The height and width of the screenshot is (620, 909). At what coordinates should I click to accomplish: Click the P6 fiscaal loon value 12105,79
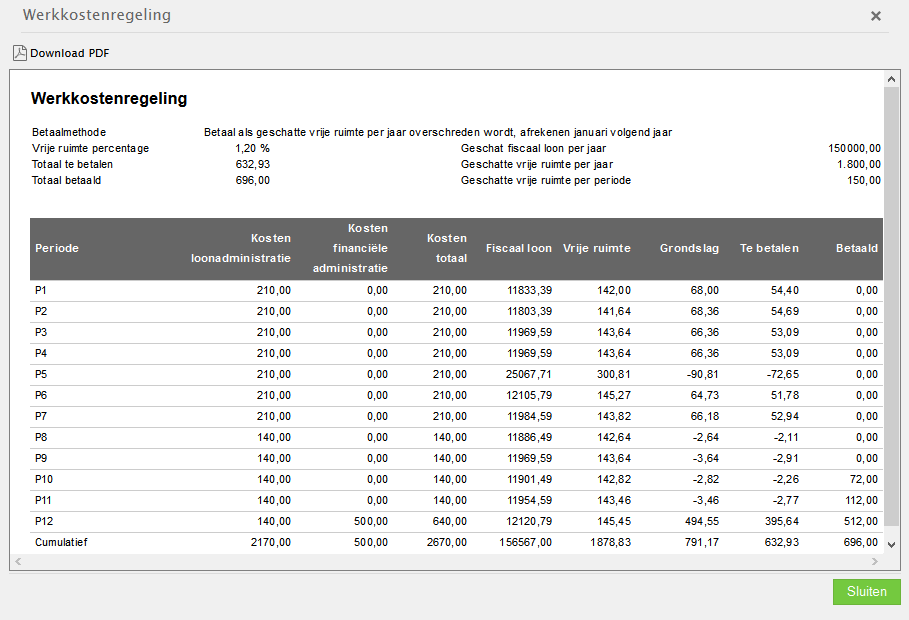[530, 395]
